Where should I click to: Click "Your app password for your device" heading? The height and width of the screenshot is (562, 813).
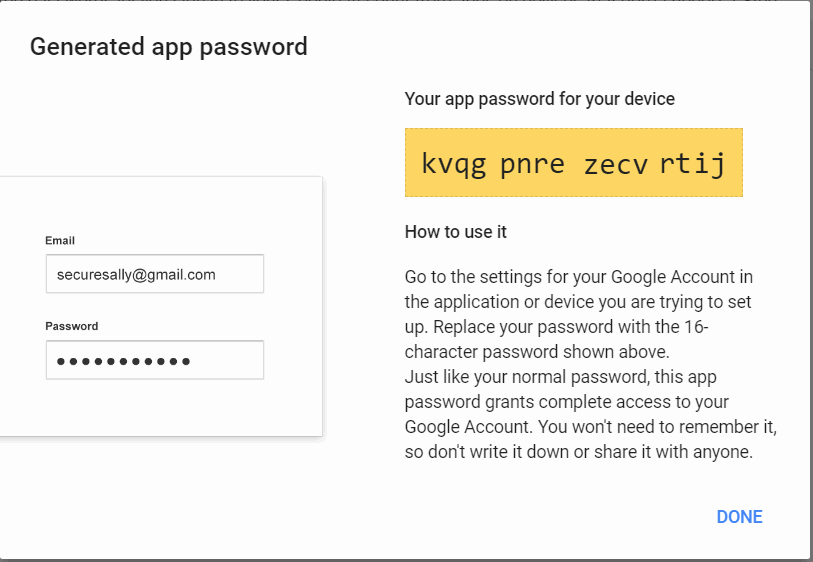[540, 99]
